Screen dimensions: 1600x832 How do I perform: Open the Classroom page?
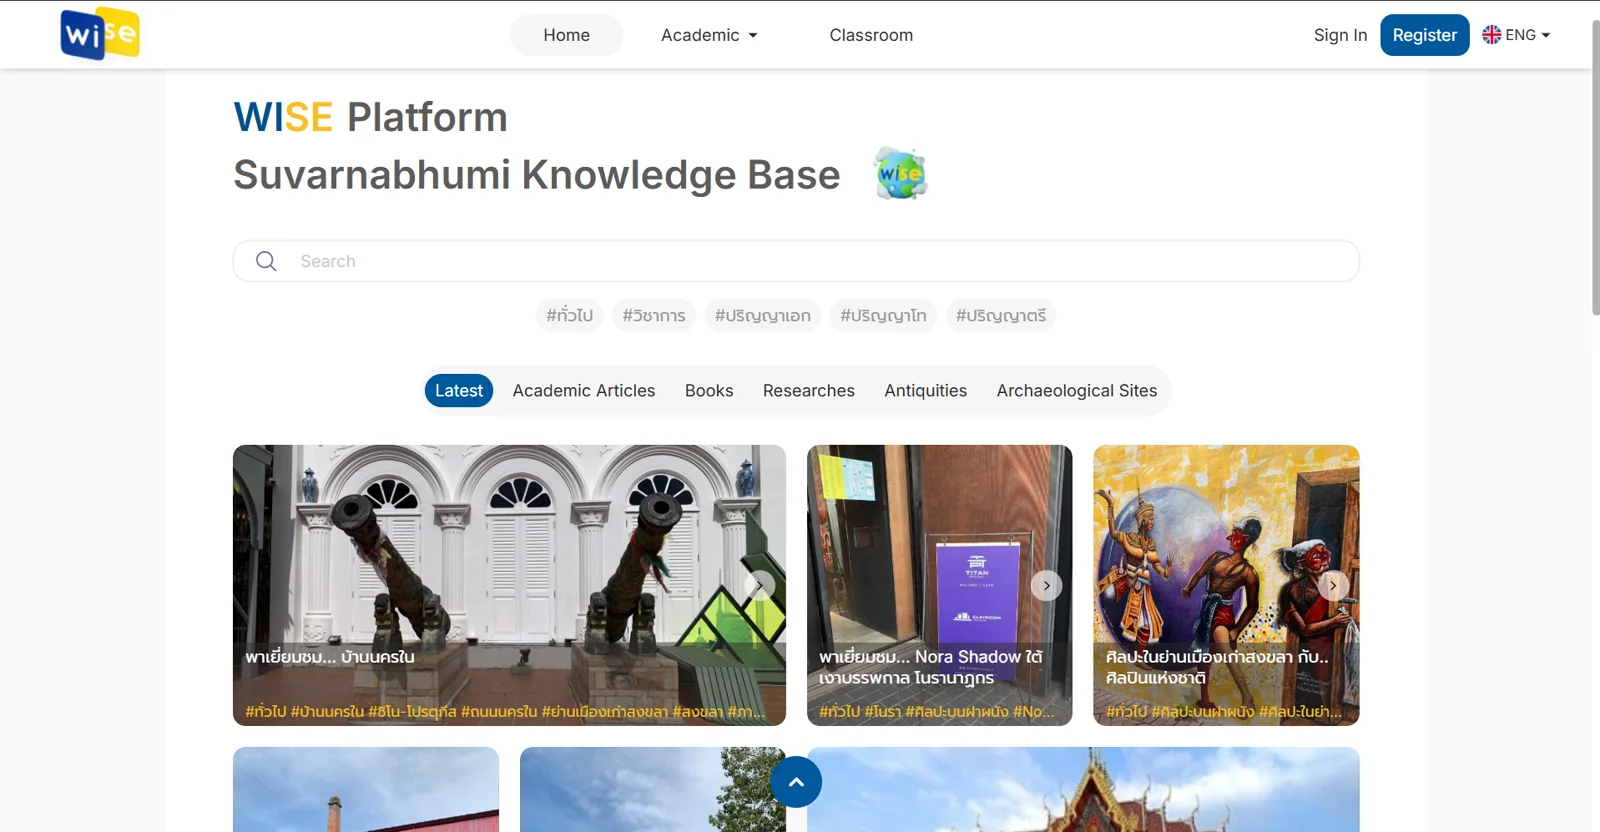871,35
